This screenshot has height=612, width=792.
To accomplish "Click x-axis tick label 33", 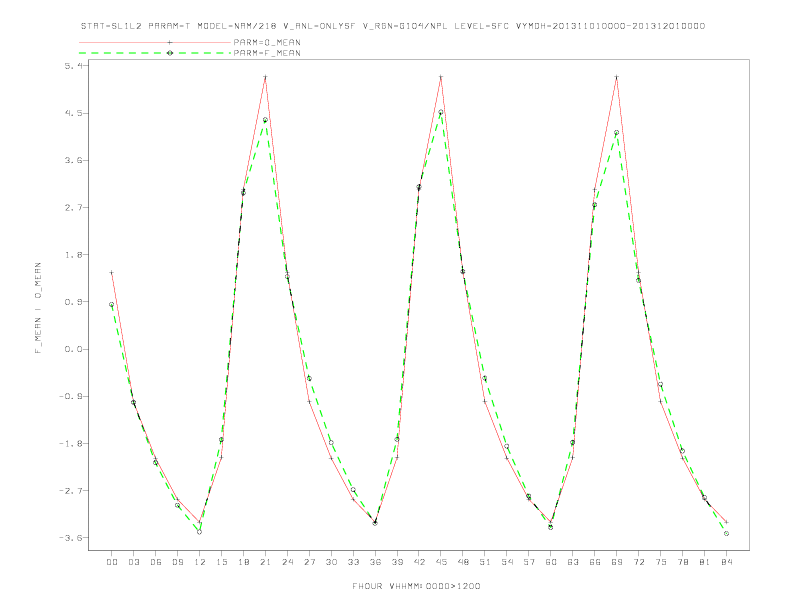I will (353, 562).
